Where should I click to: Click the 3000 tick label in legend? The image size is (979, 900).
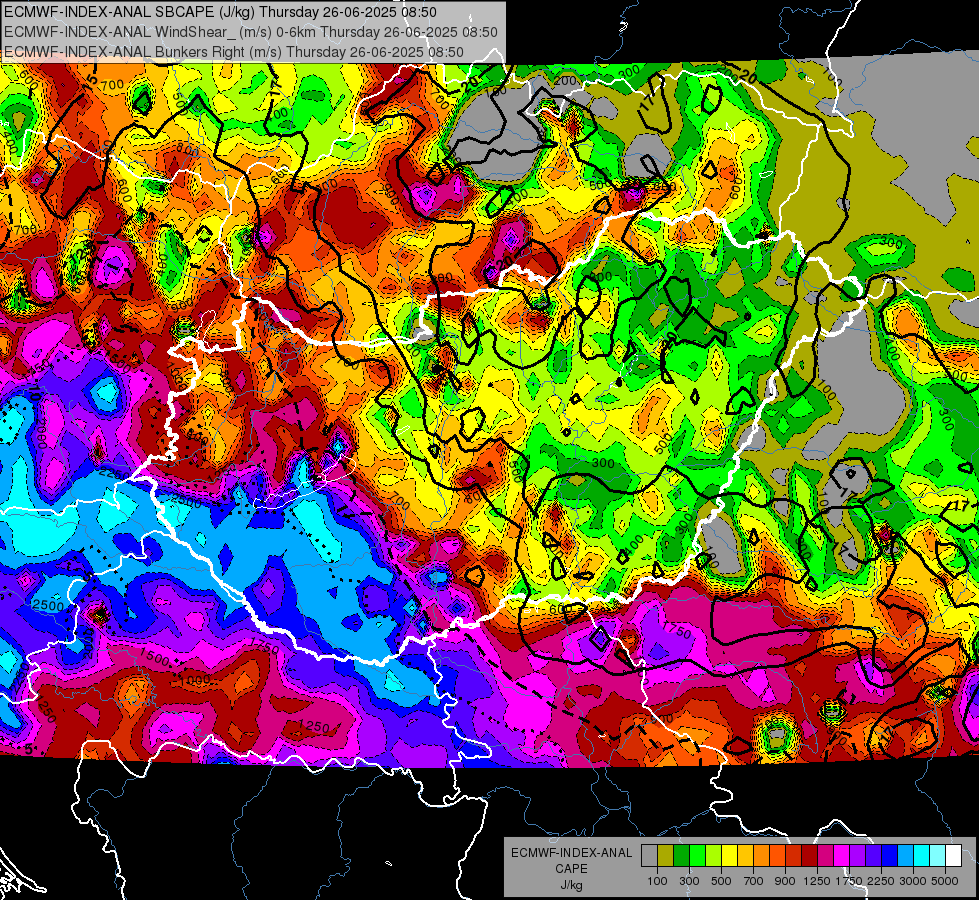tap(913, 881)
